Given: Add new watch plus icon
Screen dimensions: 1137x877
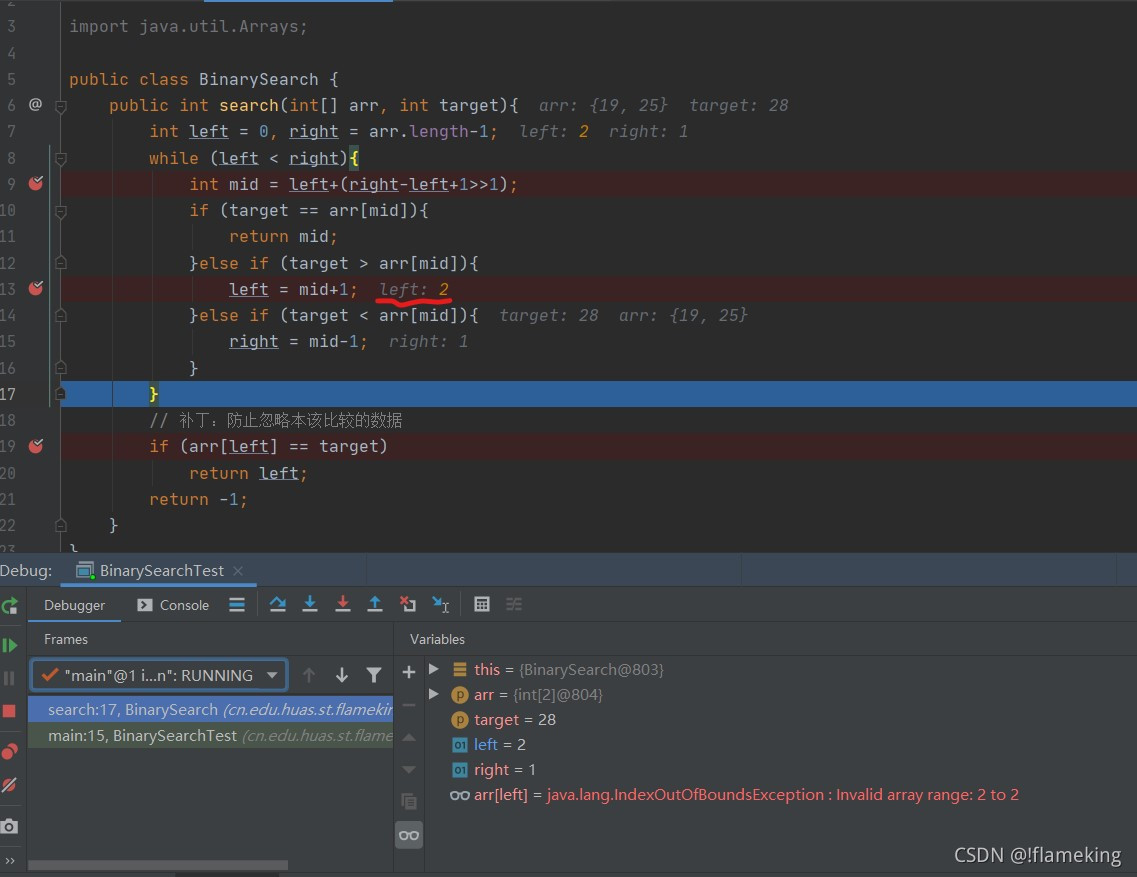Looking at the screenshot, I should (x=409, y=672).
